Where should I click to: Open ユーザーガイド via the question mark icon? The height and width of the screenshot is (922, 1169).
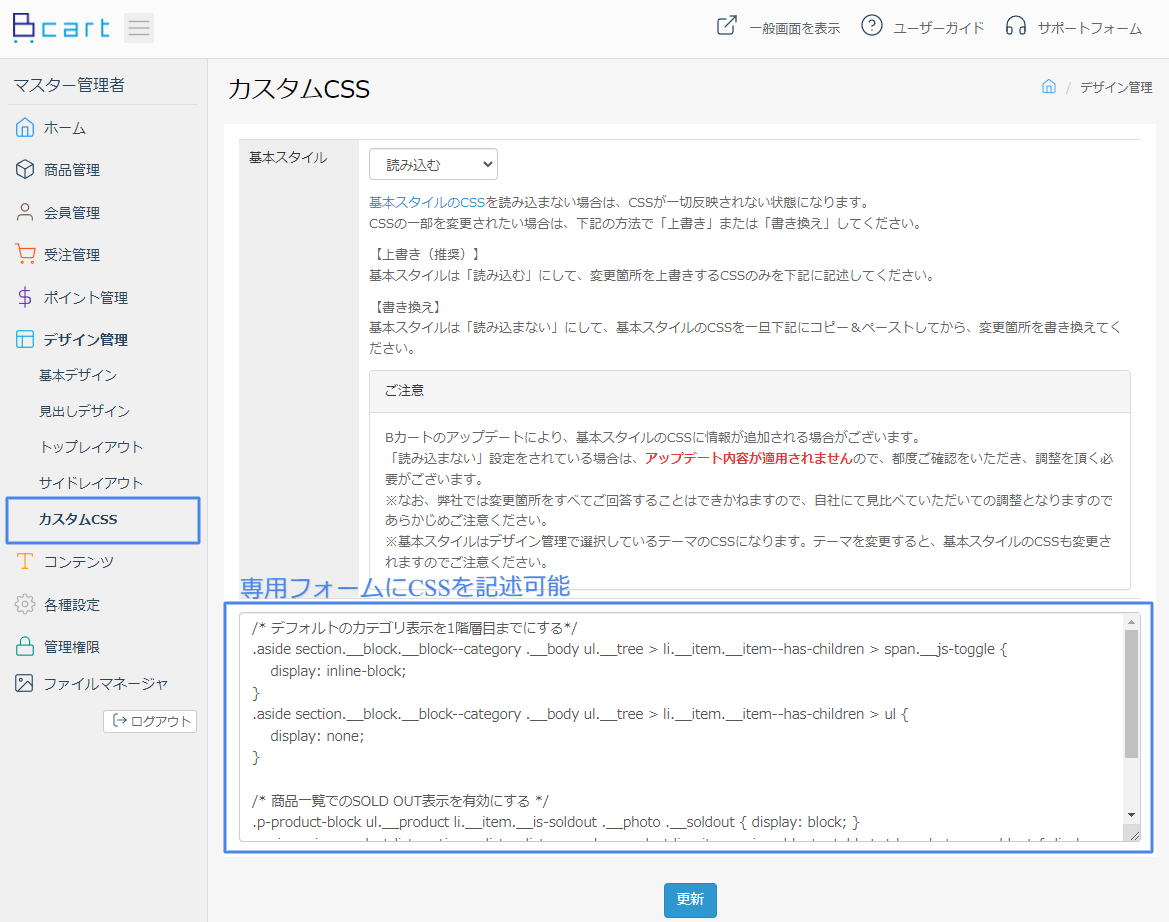tap(871, 25)
